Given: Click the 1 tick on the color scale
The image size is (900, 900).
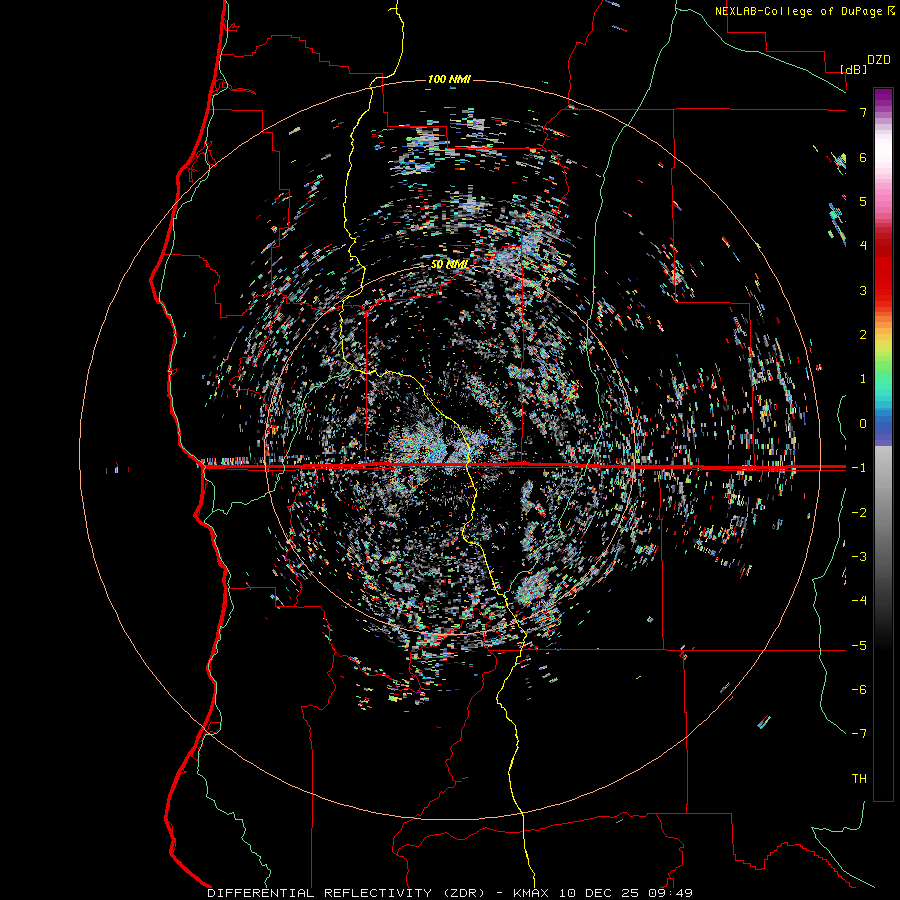Looking at the screenshot, I should [863, 379].
